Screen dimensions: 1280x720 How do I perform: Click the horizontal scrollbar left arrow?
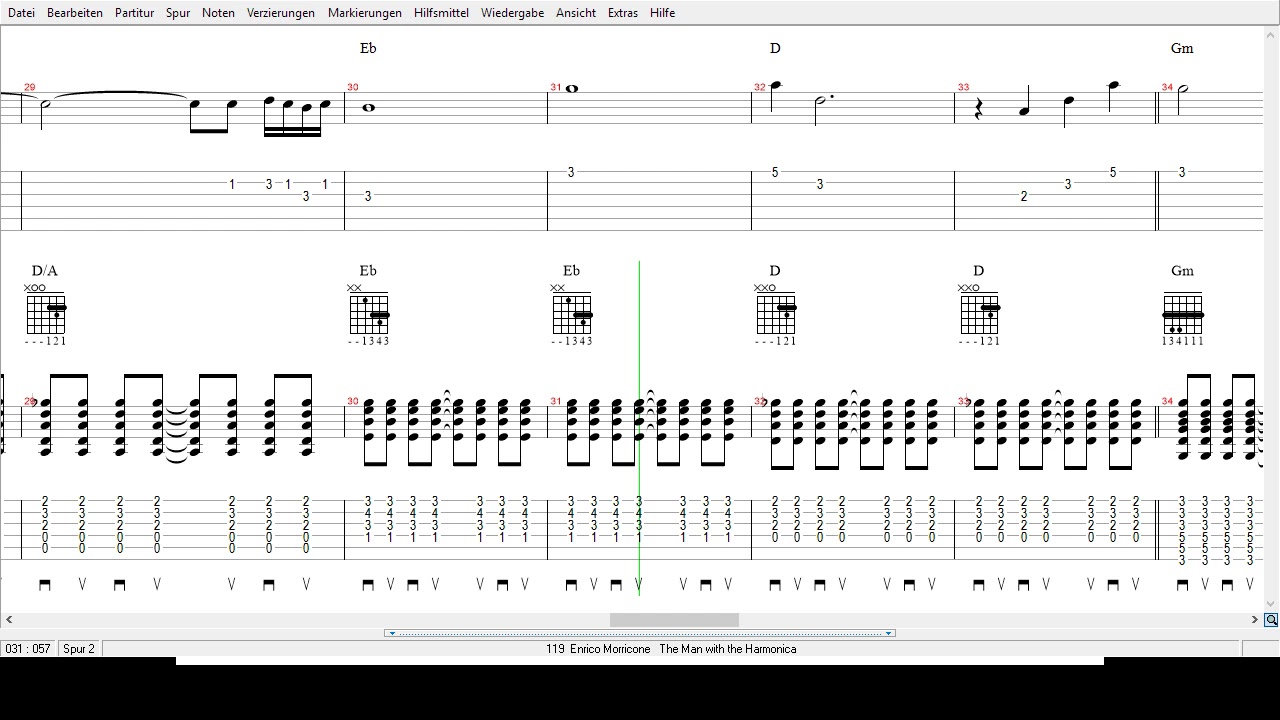click(9, 620)
